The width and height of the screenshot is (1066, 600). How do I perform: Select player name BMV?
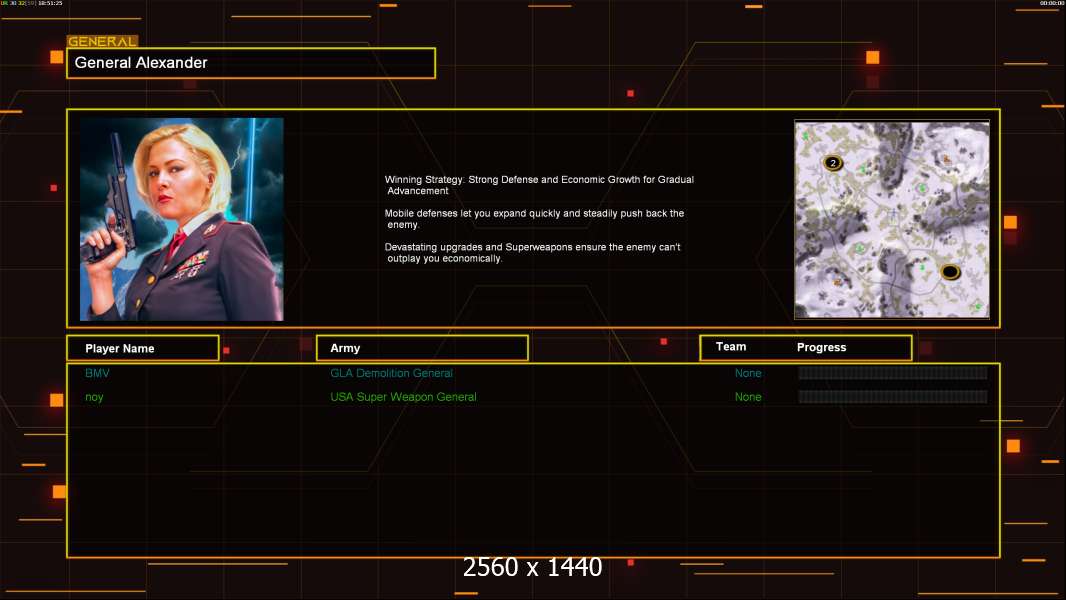pyautogui.click(x=97, y=373)
